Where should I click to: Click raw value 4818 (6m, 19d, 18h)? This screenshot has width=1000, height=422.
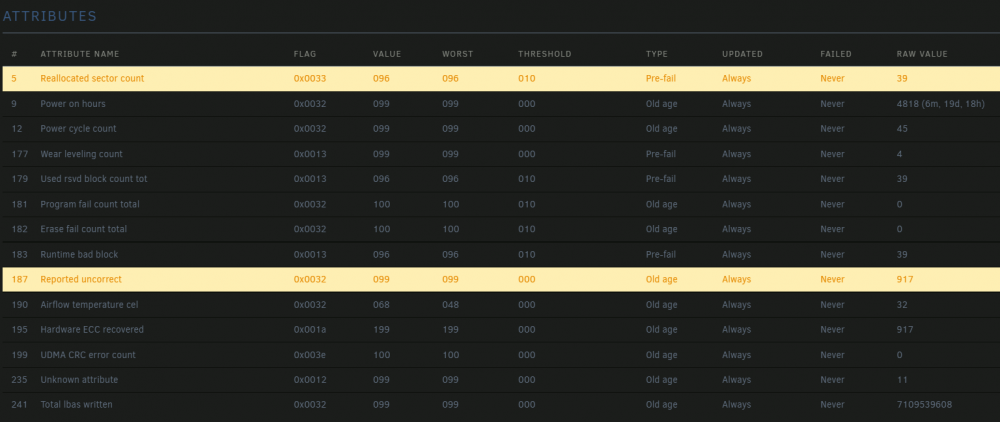click(x=940, y=103)
